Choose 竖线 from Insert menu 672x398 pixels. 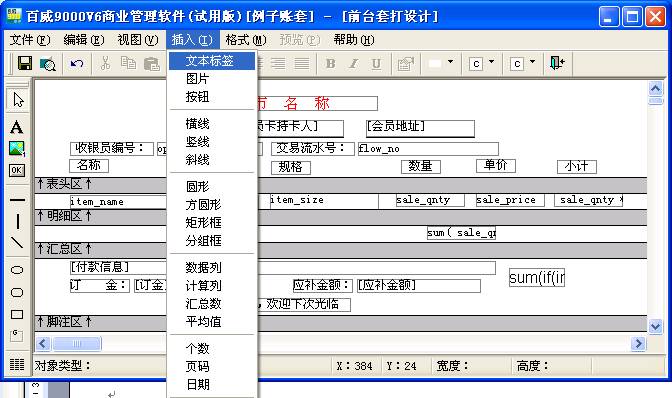coord(212,142)
